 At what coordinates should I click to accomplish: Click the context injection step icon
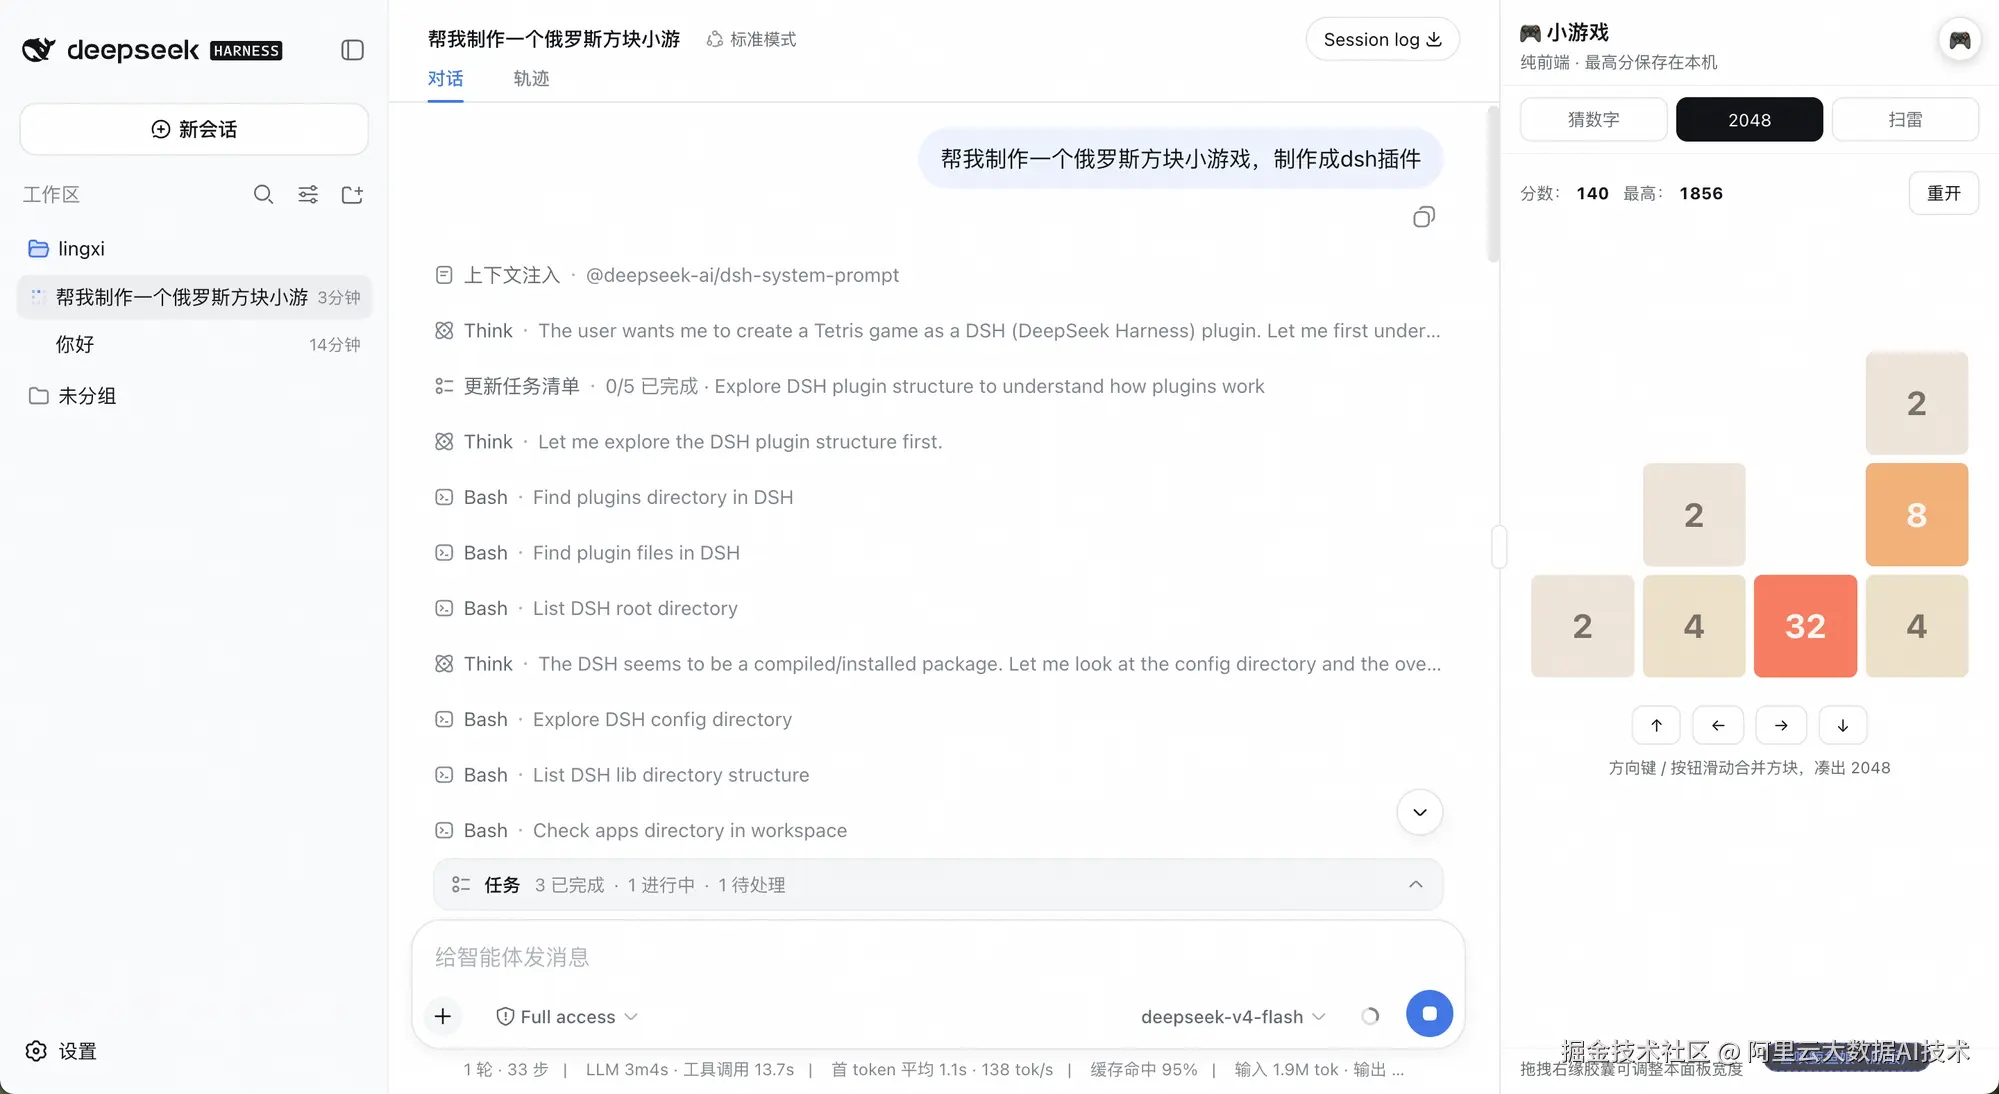click(x=444, y=275)
